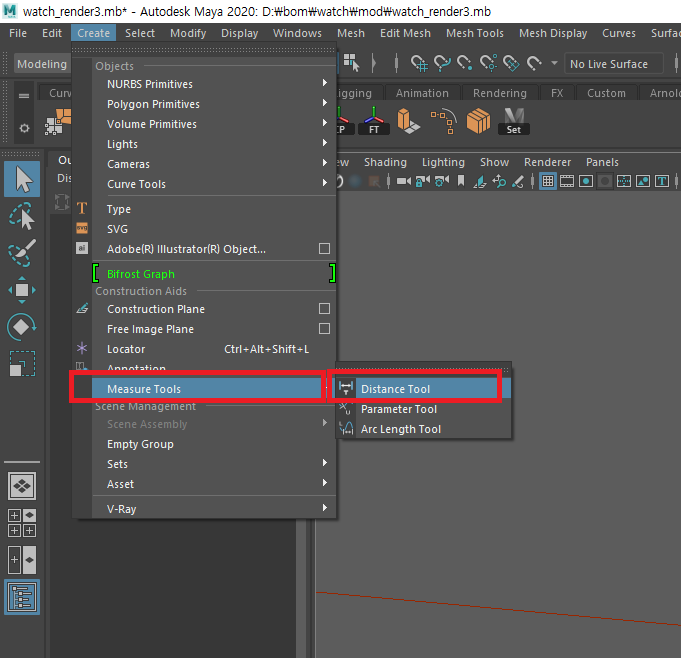Activate the Lasso select tool

(22, 215)
